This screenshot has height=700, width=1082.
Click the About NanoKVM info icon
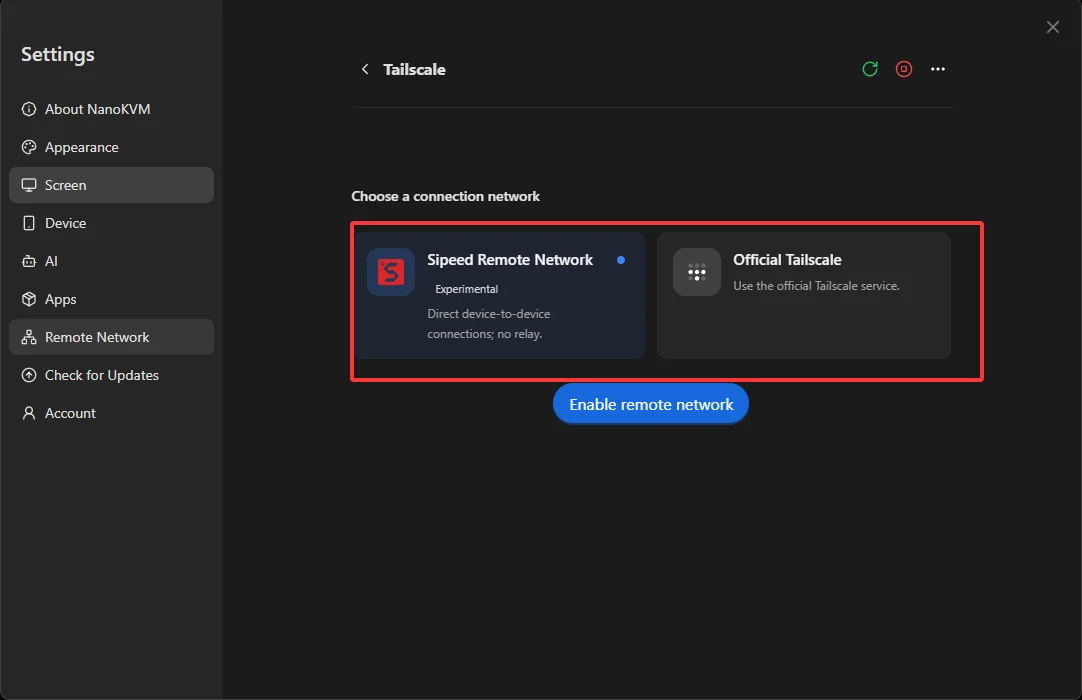[x=29, y=109]
